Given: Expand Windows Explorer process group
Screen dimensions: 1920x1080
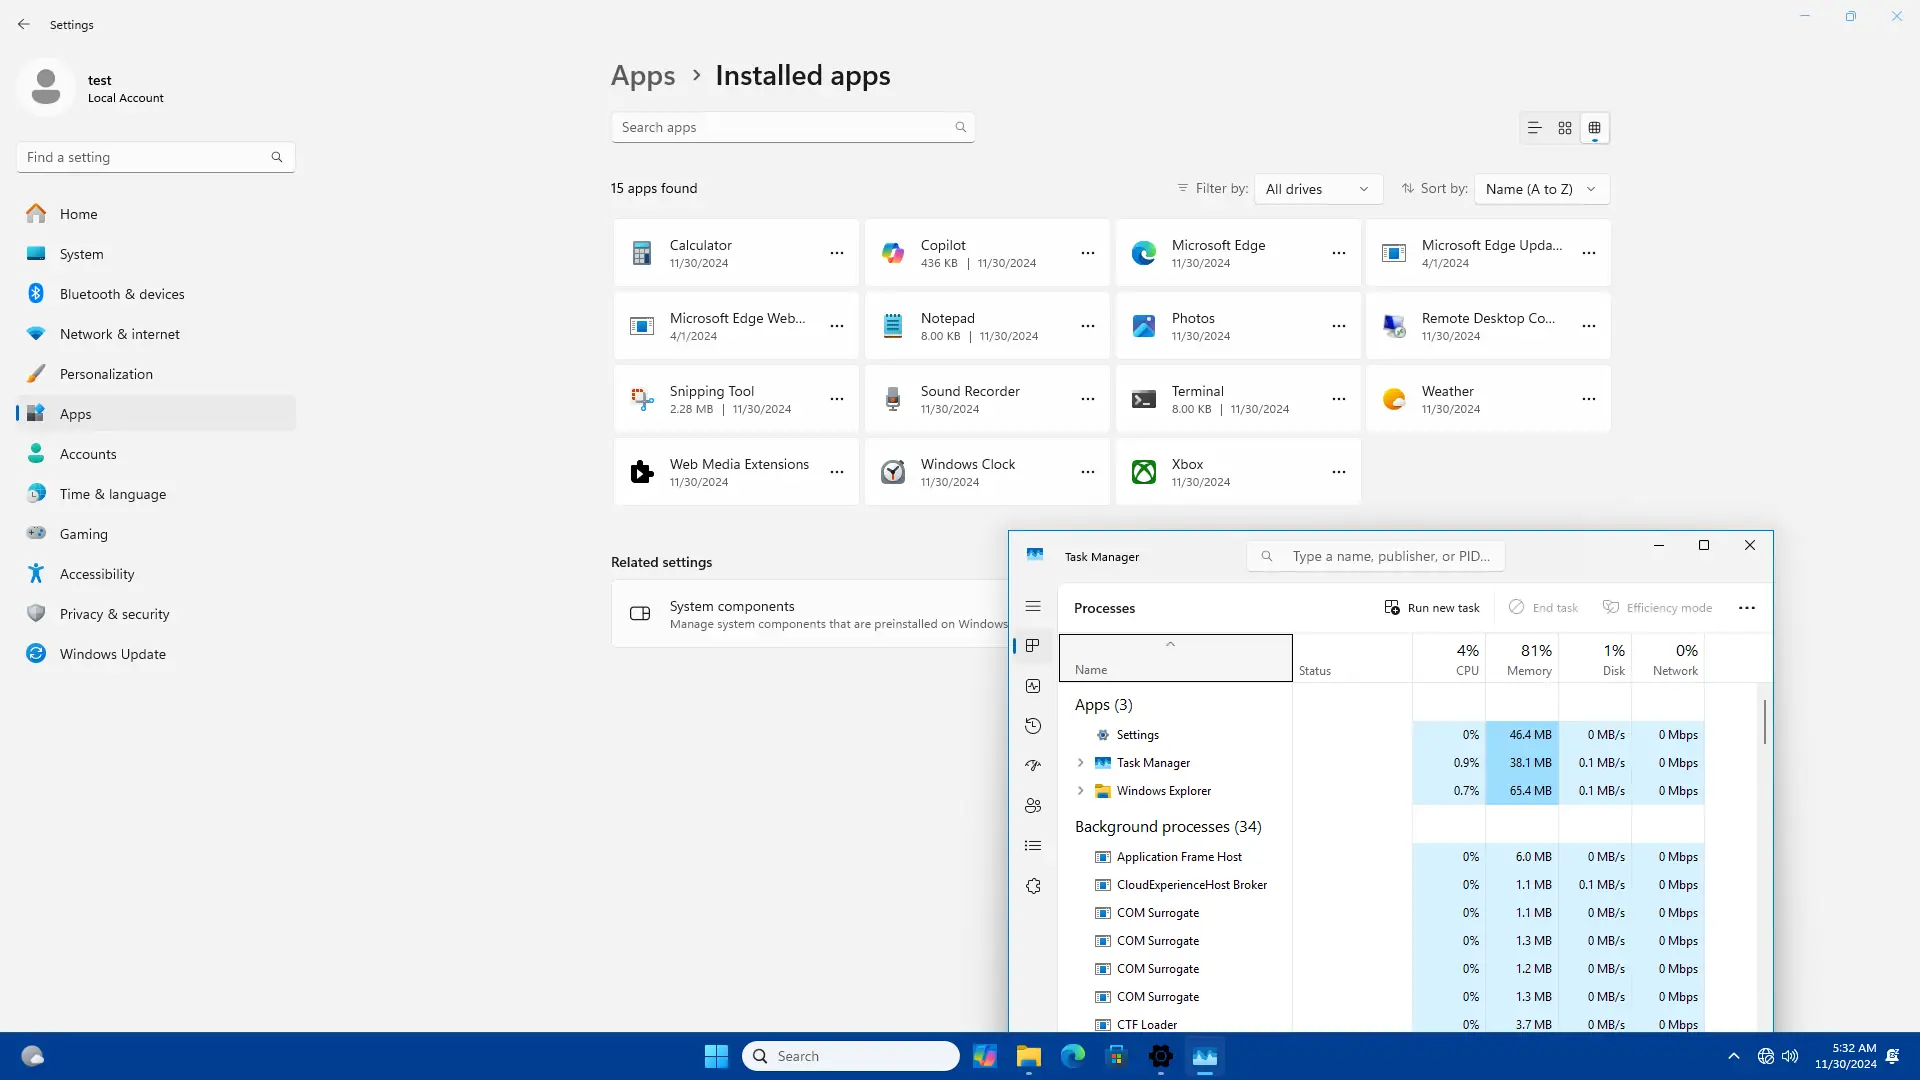Looking at the screenshot, I should 1080,791.
